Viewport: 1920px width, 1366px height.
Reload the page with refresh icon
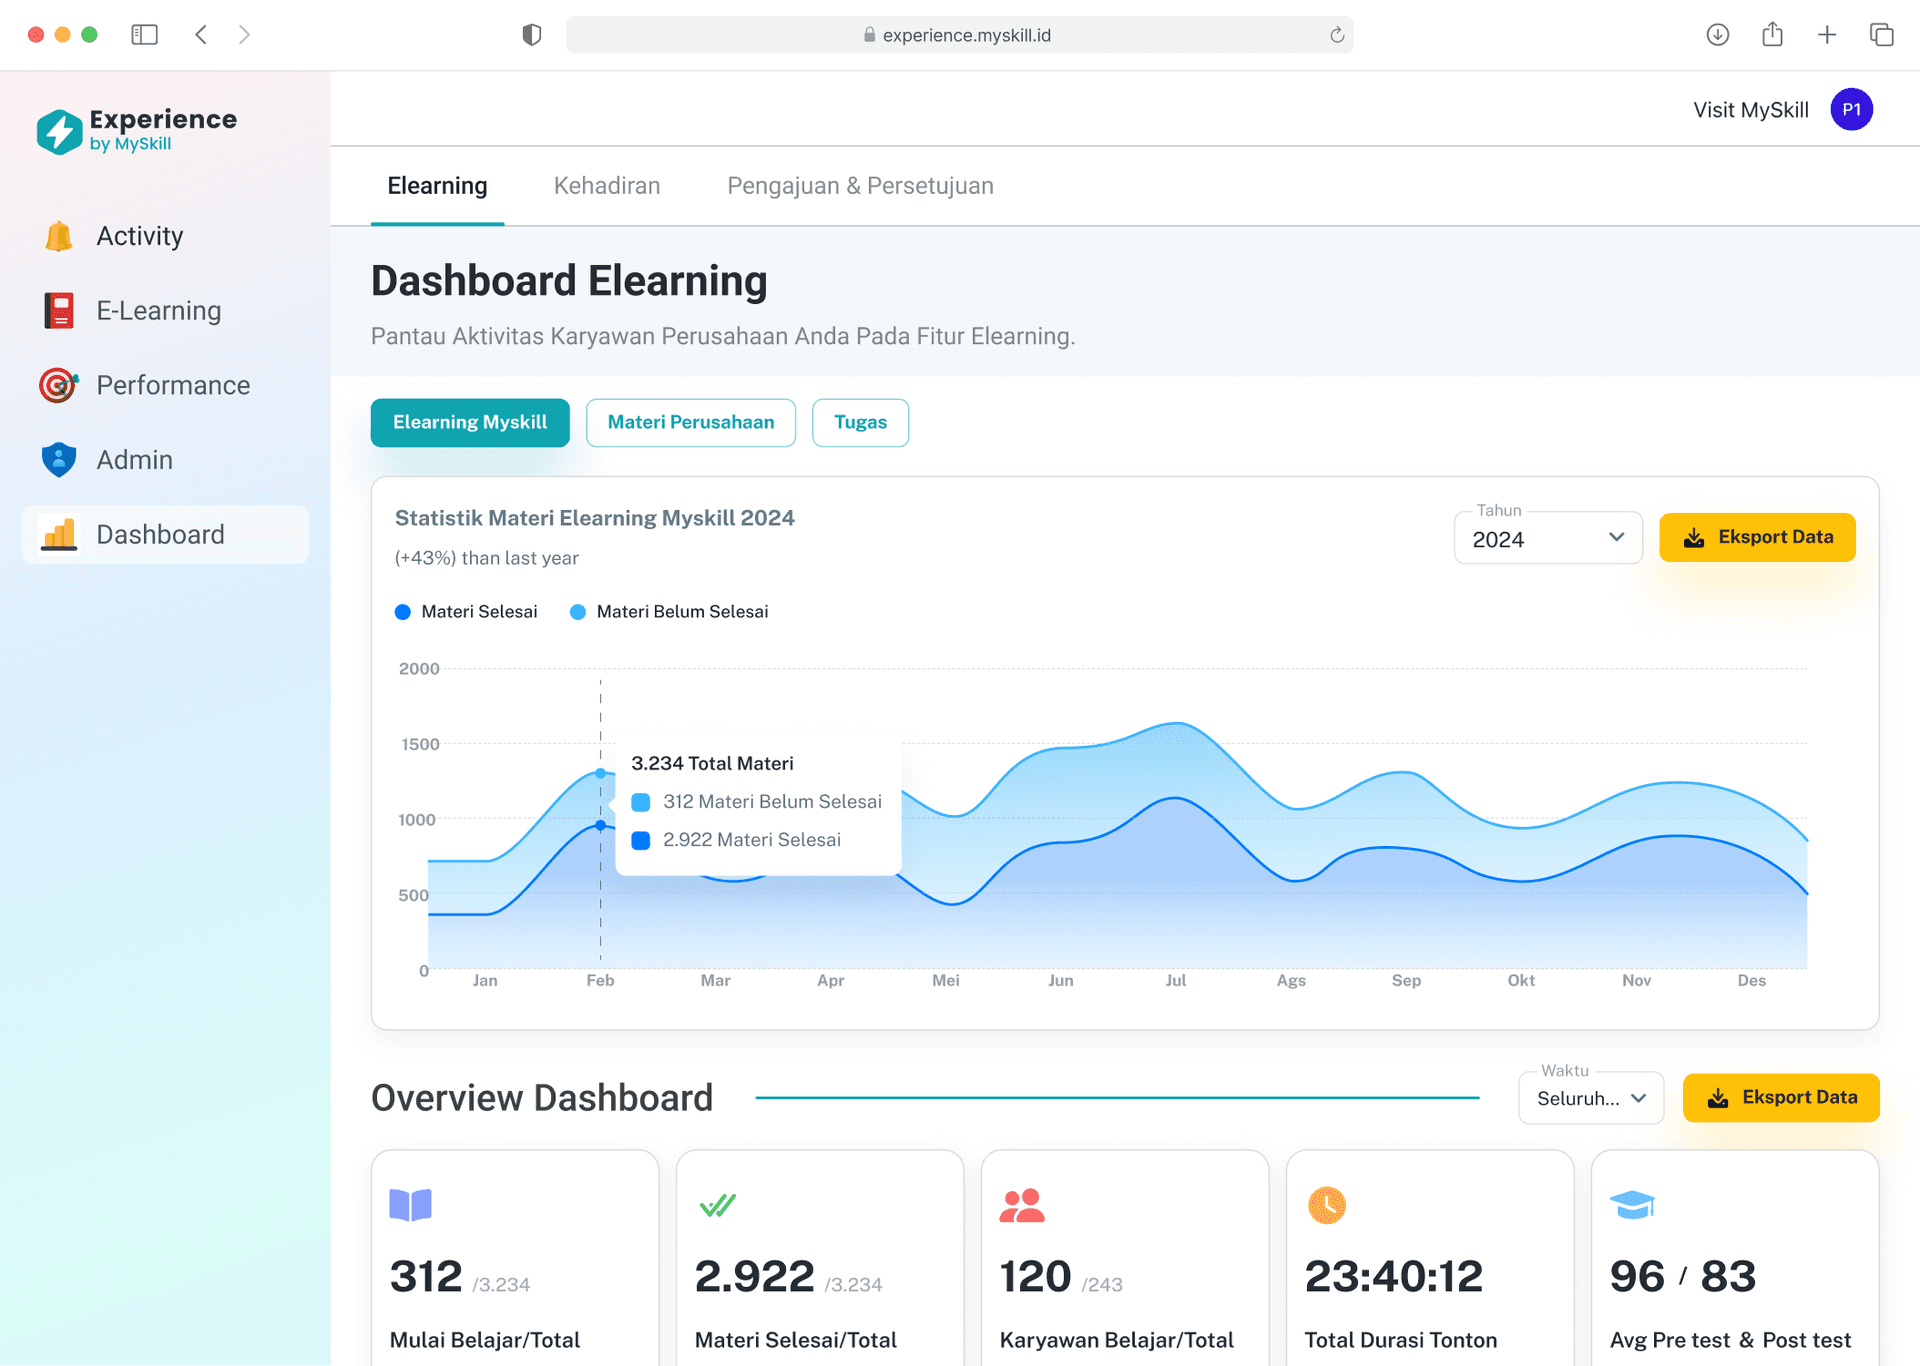click(x=1337, y=35)
